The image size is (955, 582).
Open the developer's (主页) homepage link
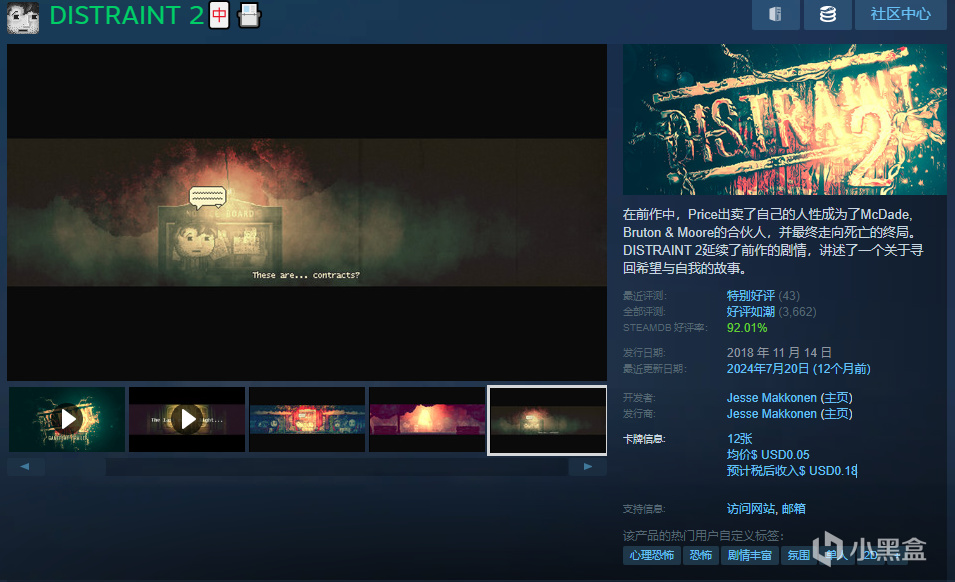(837, 398)
